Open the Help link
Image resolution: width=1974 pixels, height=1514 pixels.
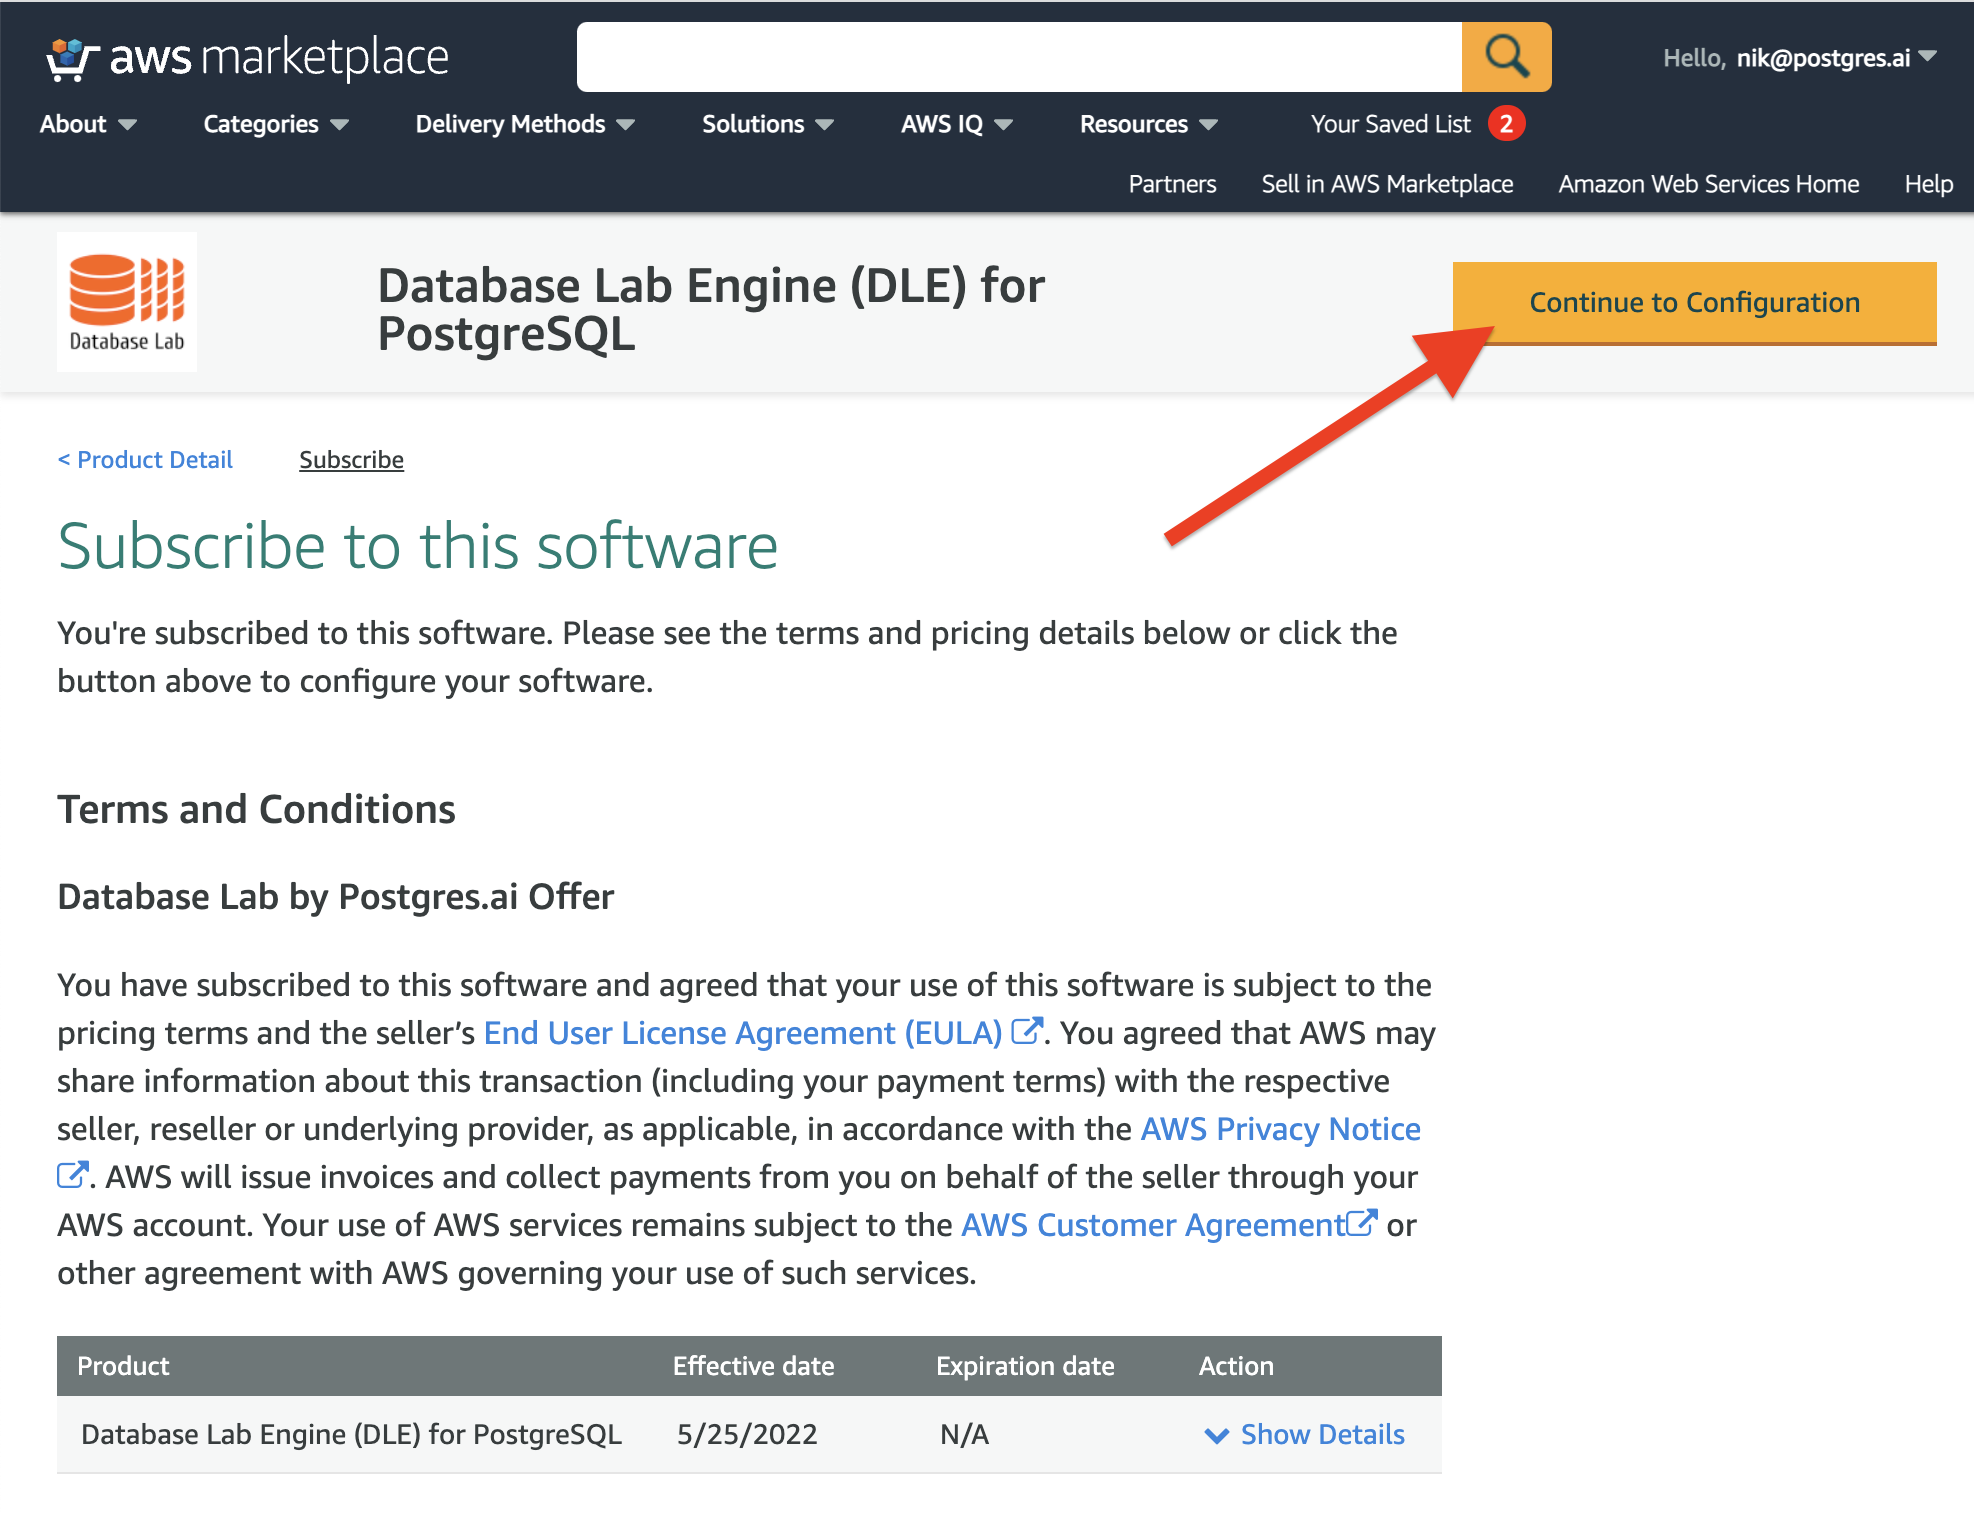(1929, 184)
